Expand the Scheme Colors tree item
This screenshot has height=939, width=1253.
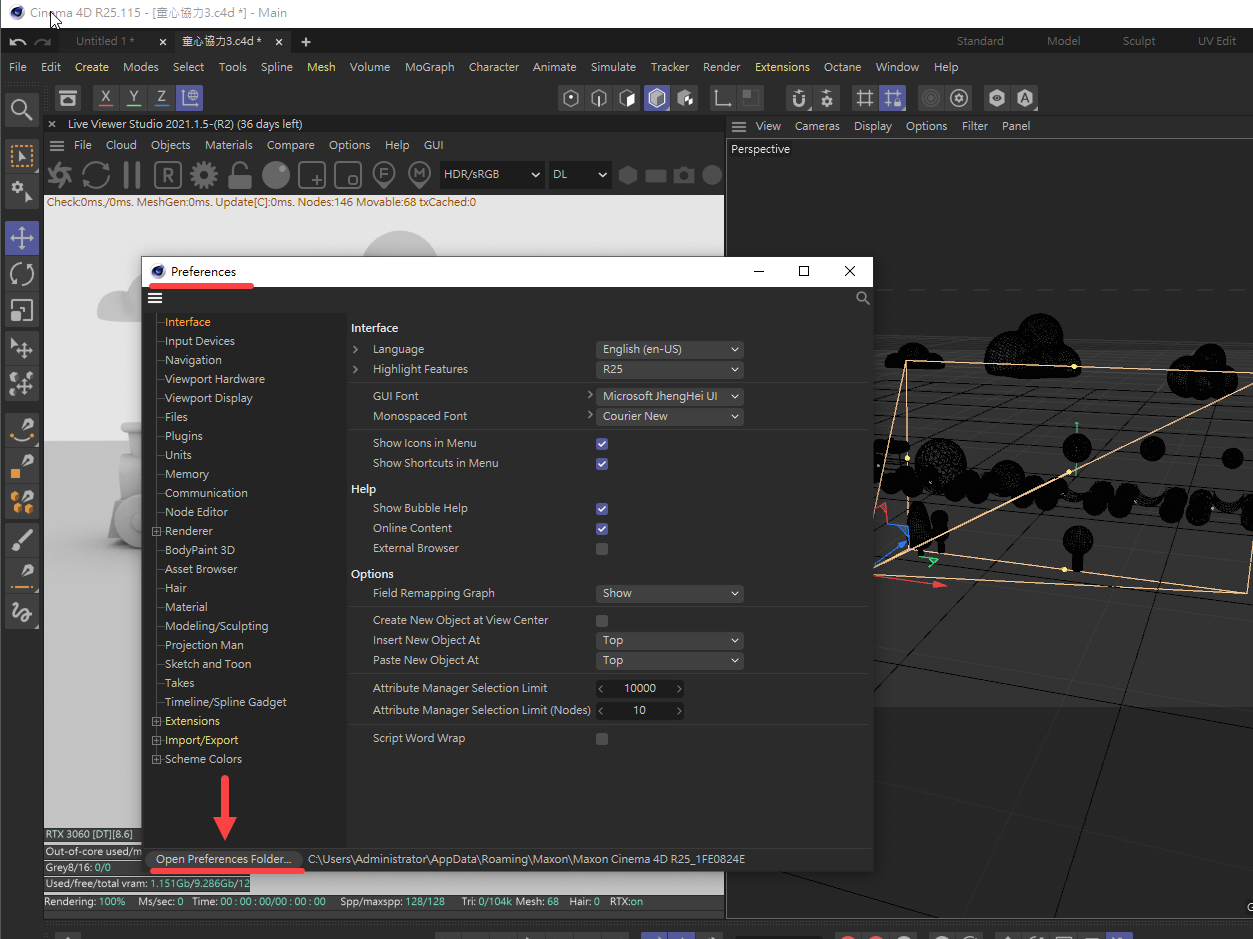[x=156, y=759]
